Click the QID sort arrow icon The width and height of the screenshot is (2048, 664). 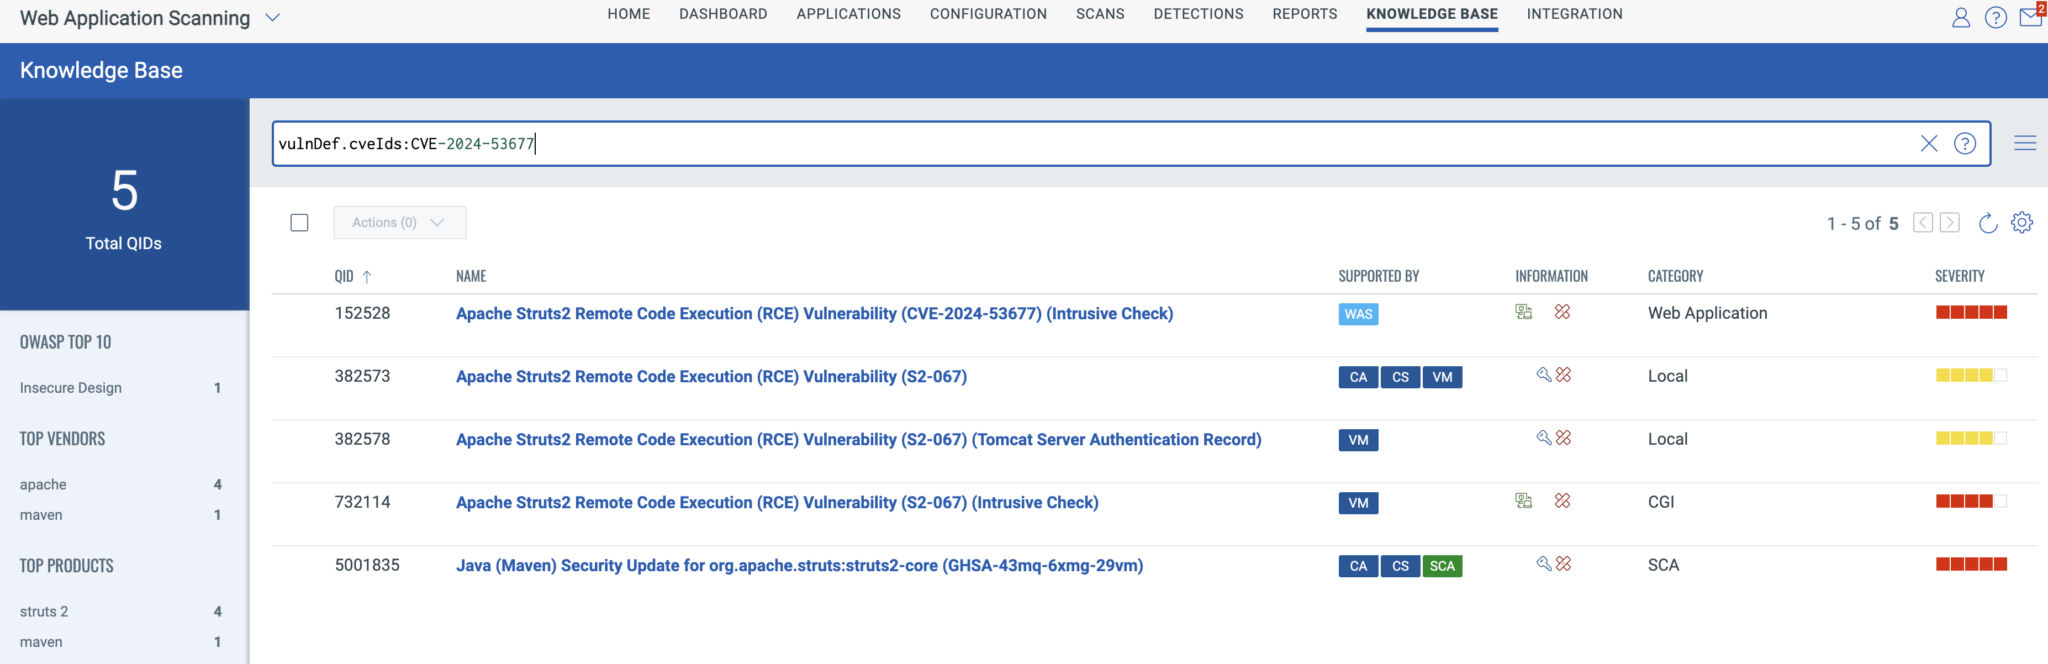coord(367,277)
